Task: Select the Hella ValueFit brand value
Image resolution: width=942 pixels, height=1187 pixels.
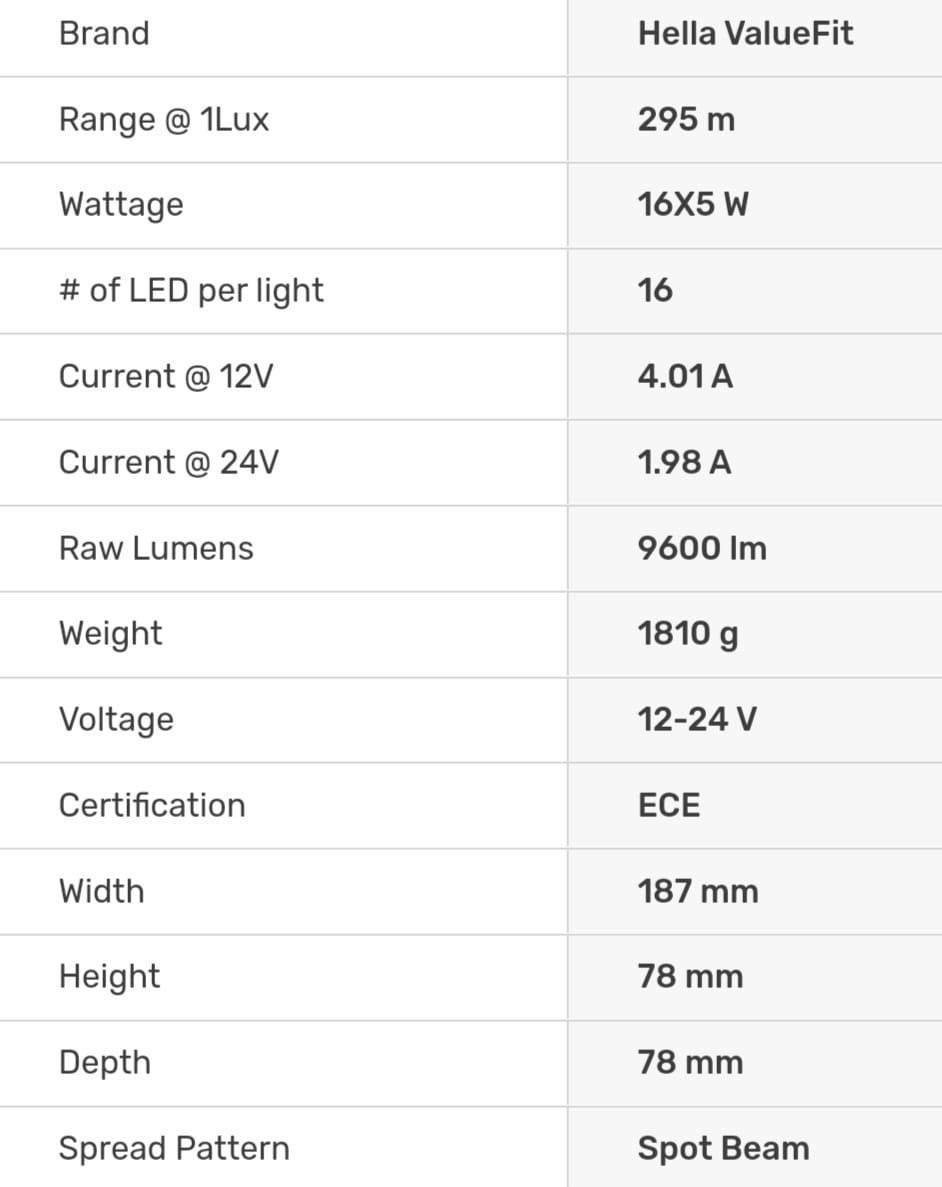Action: (745, 34)
